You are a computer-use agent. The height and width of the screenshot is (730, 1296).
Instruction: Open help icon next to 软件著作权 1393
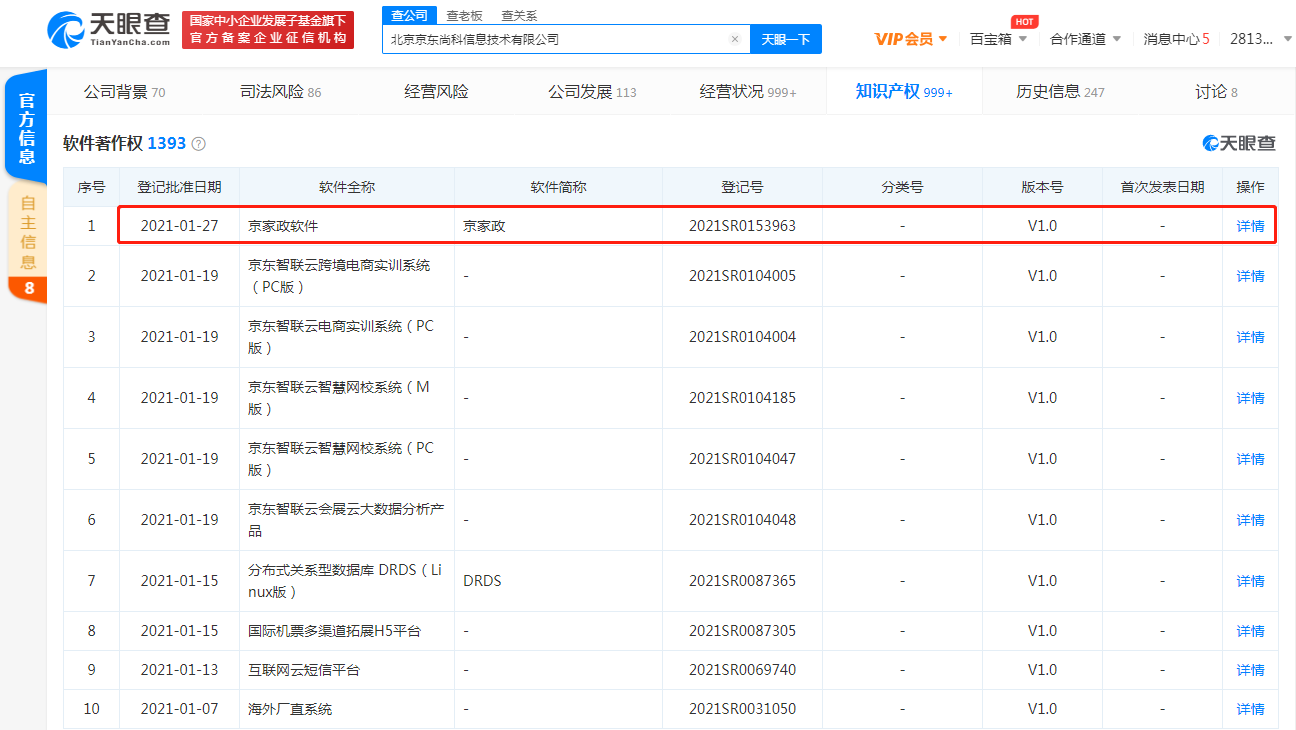click(199, 144)
